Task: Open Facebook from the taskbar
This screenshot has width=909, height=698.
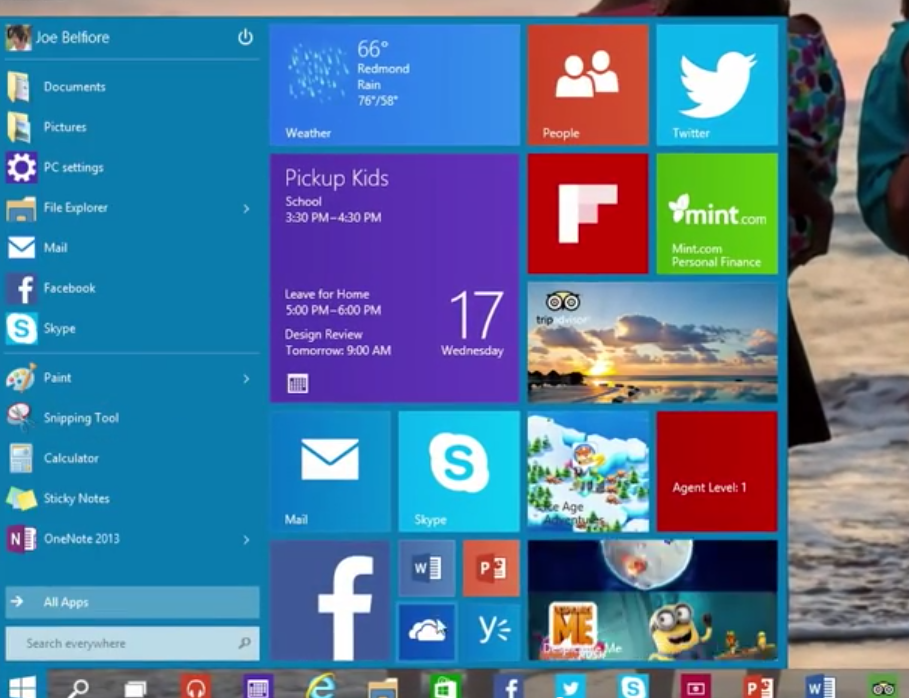Action: coord(508,688)
